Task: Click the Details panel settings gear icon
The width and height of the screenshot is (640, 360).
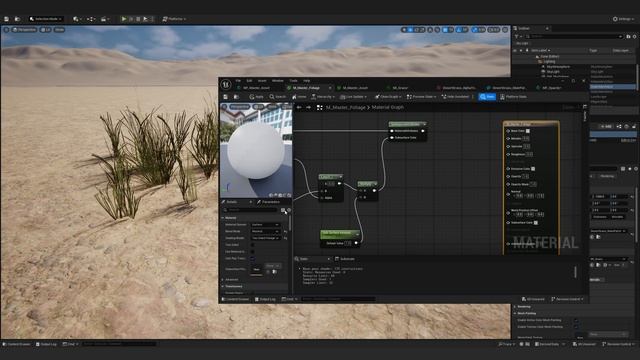Action: [289, 210]
